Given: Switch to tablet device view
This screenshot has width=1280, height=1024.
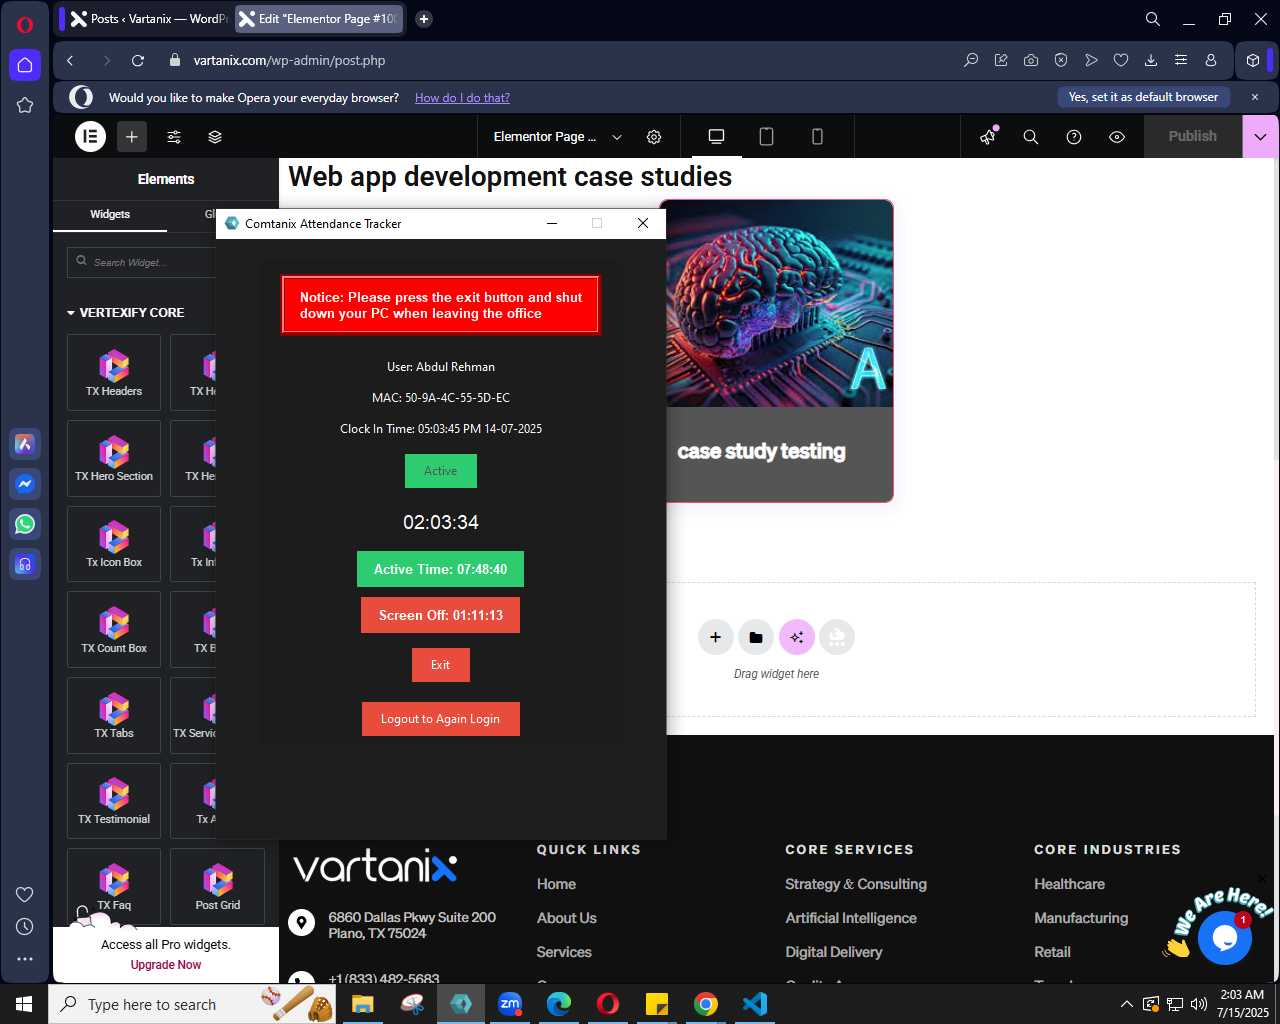Looking at the screenshot, I should tap(766, 137).
